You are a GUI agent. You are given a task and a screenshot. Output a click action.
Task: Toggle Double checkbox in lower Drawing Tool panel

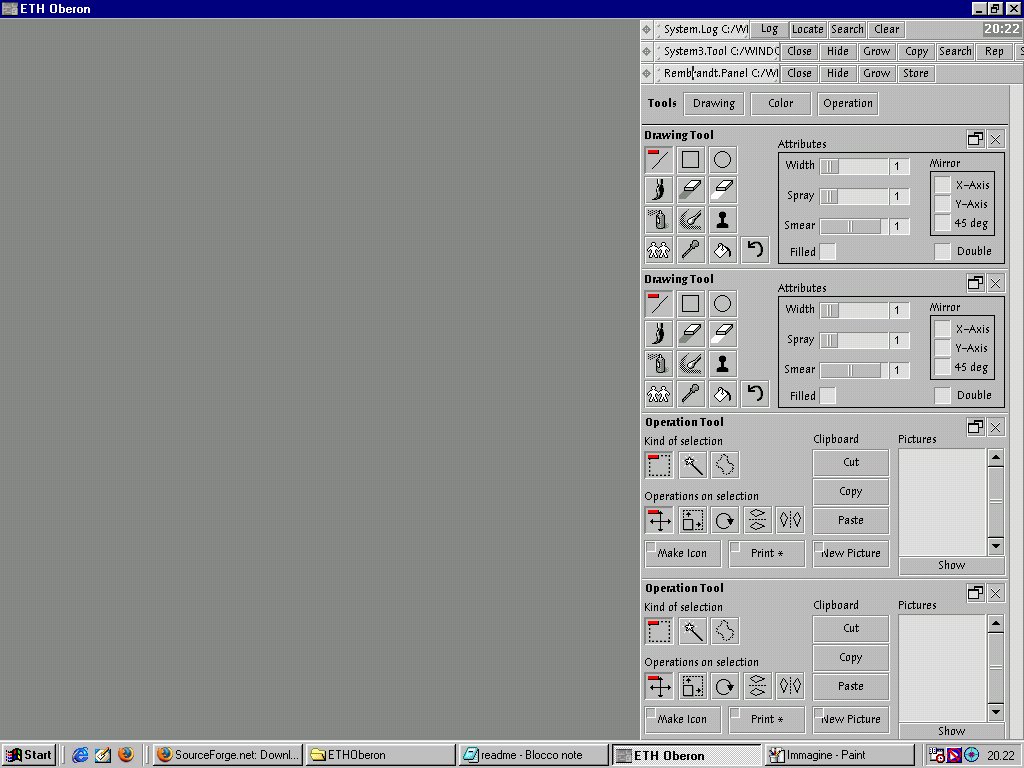(942, 396)
